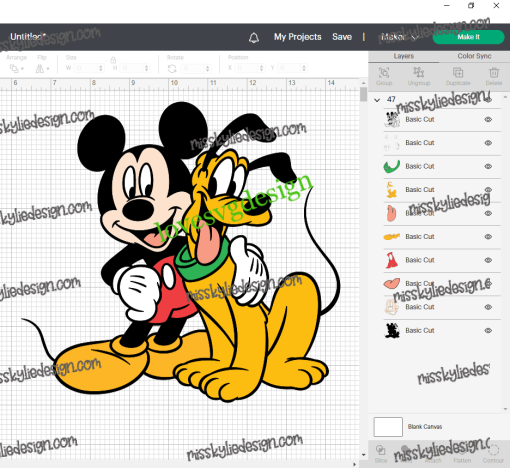
Task: Toggle visibility of green collar layer
Action: (x=488, y=166)
